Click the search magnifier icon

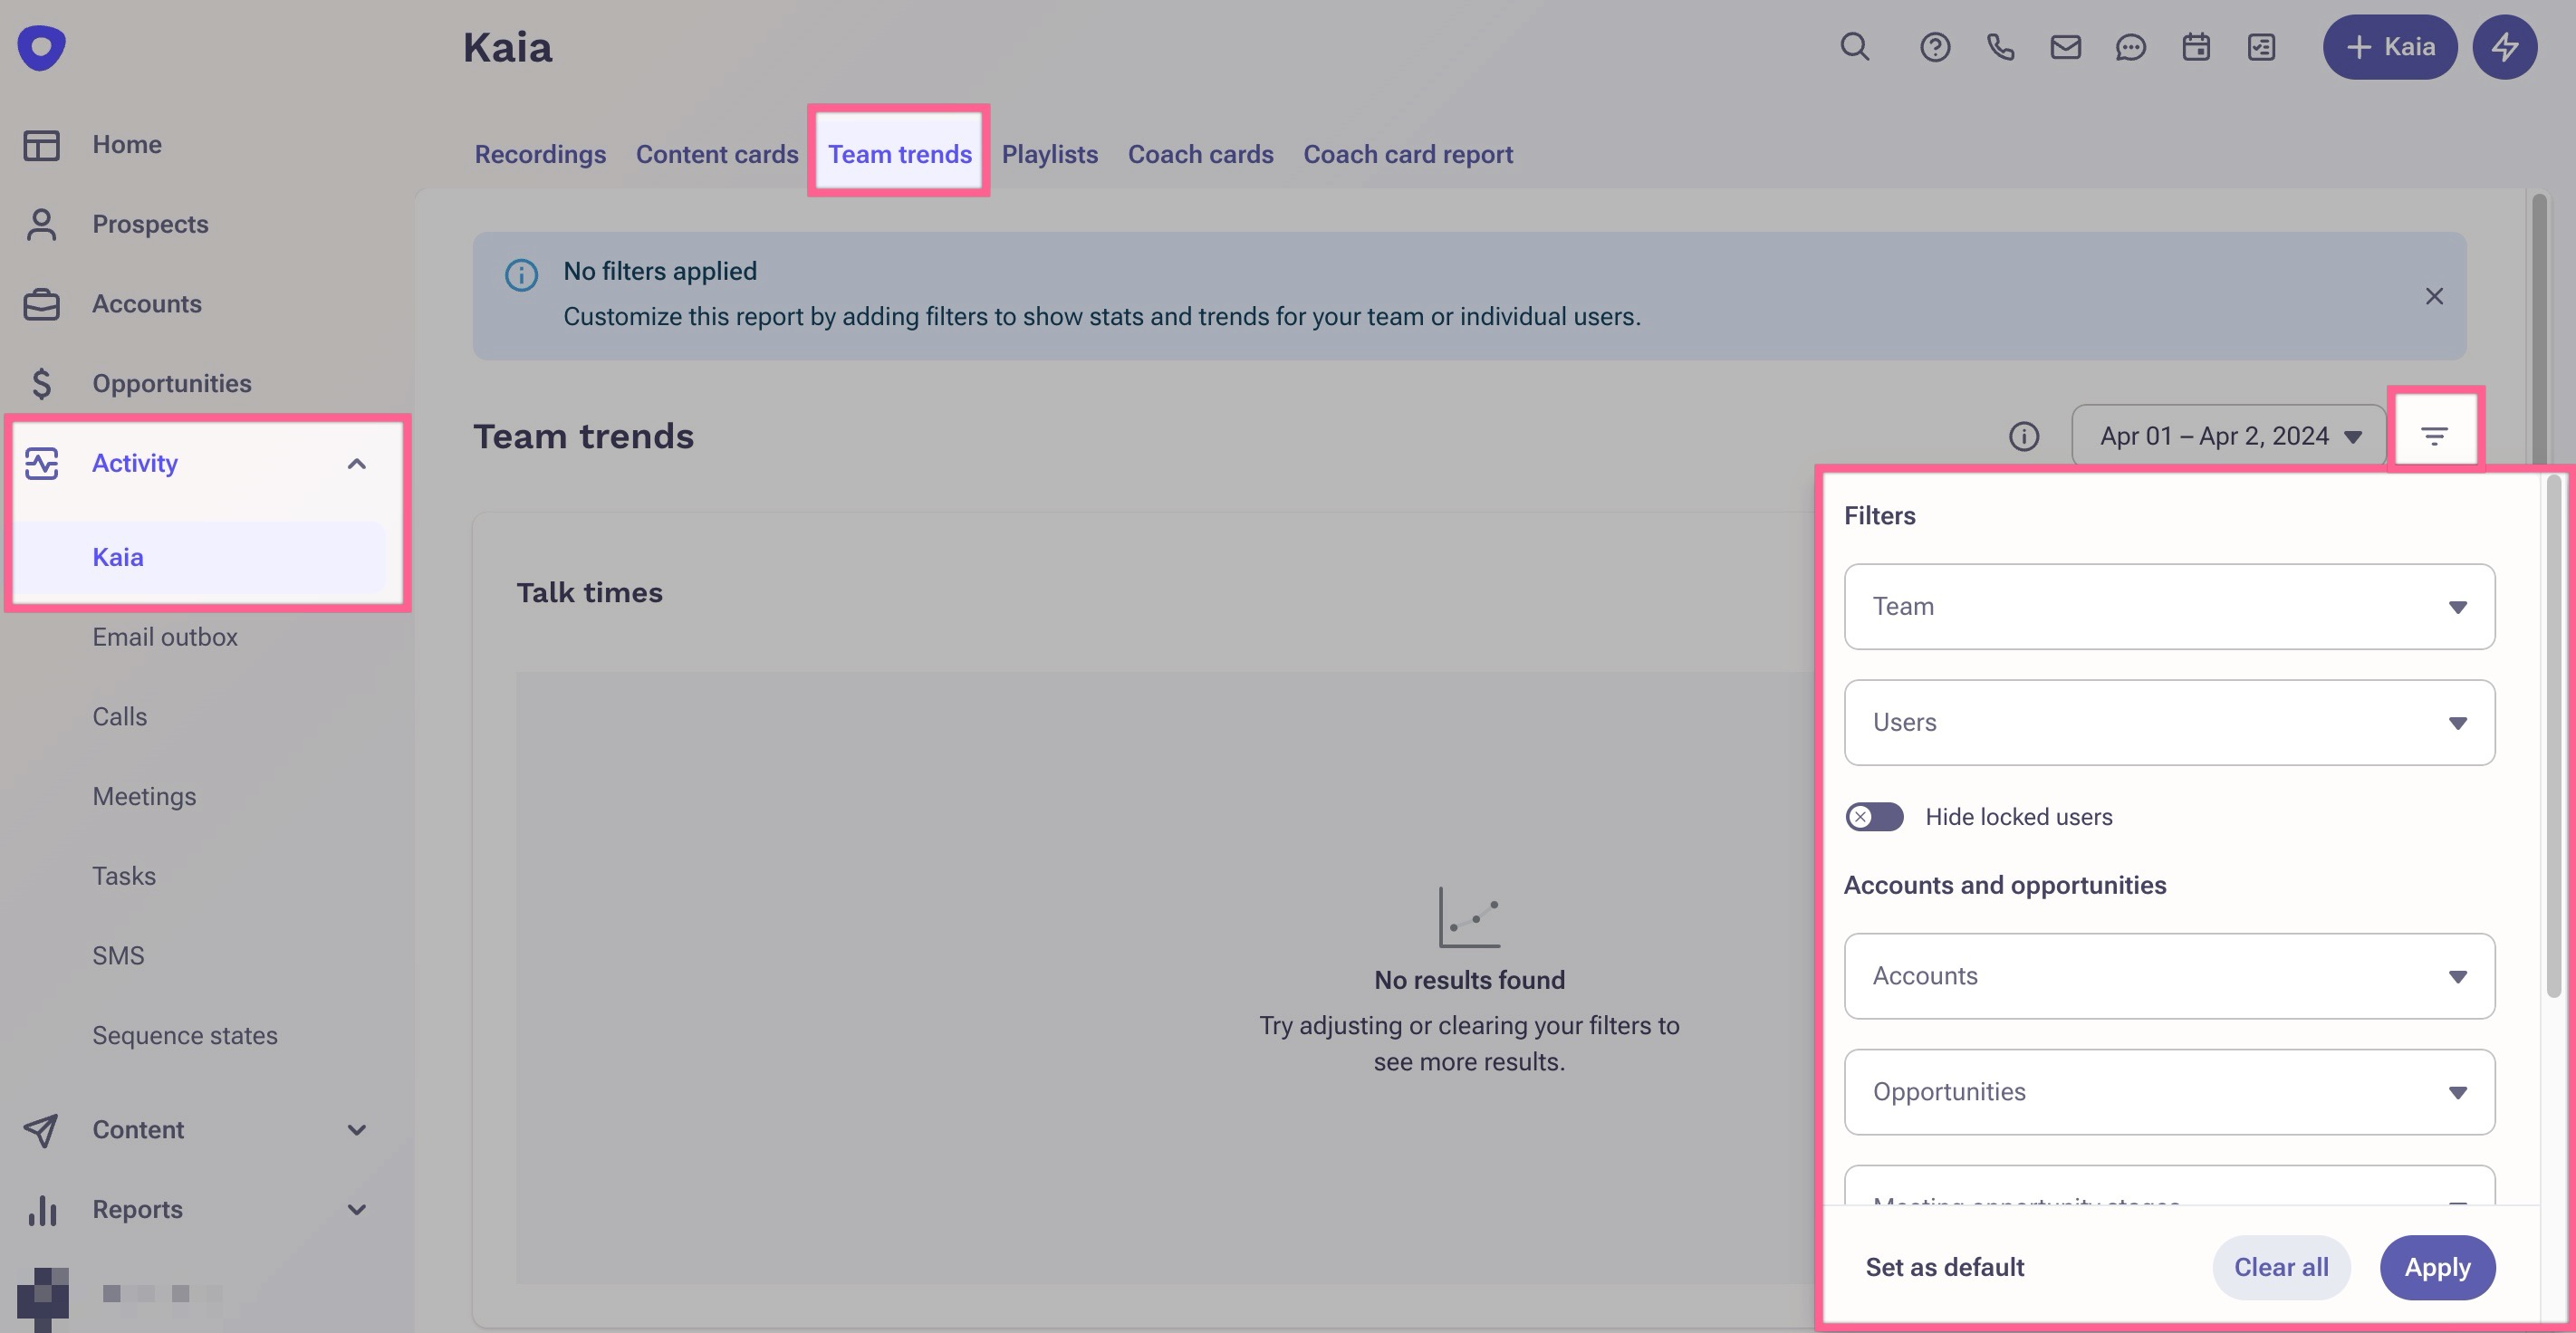[1854, 47]
